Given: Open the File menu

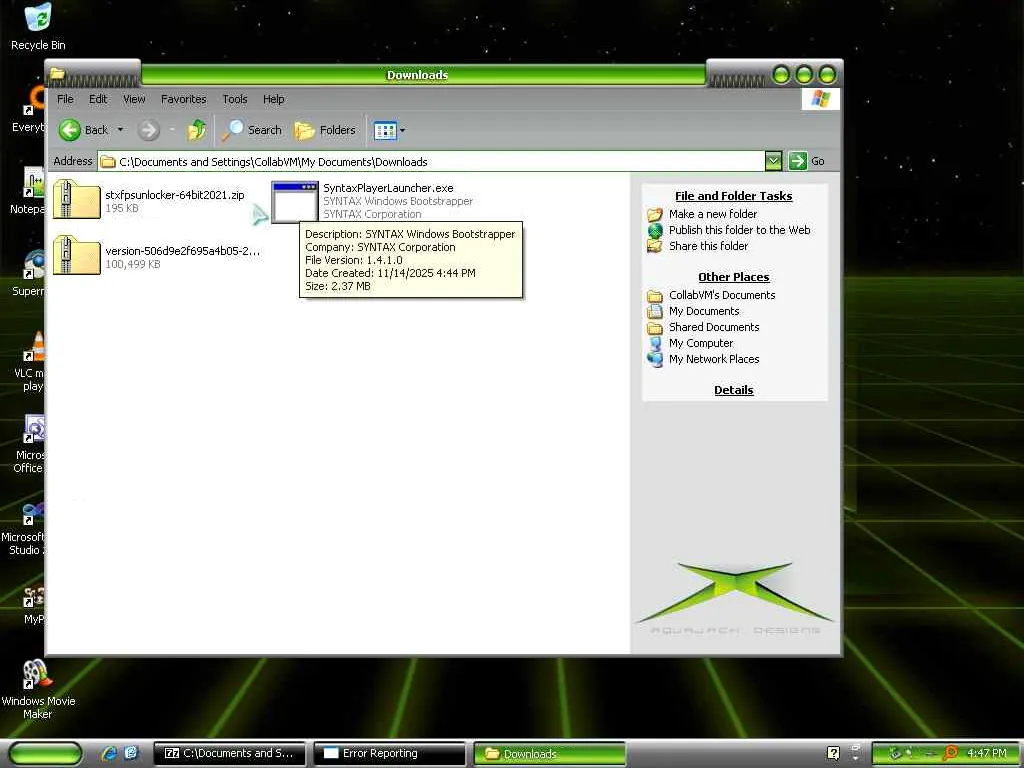Looking at the screenshot, I should pyautogui.click(x=65, y=99).
